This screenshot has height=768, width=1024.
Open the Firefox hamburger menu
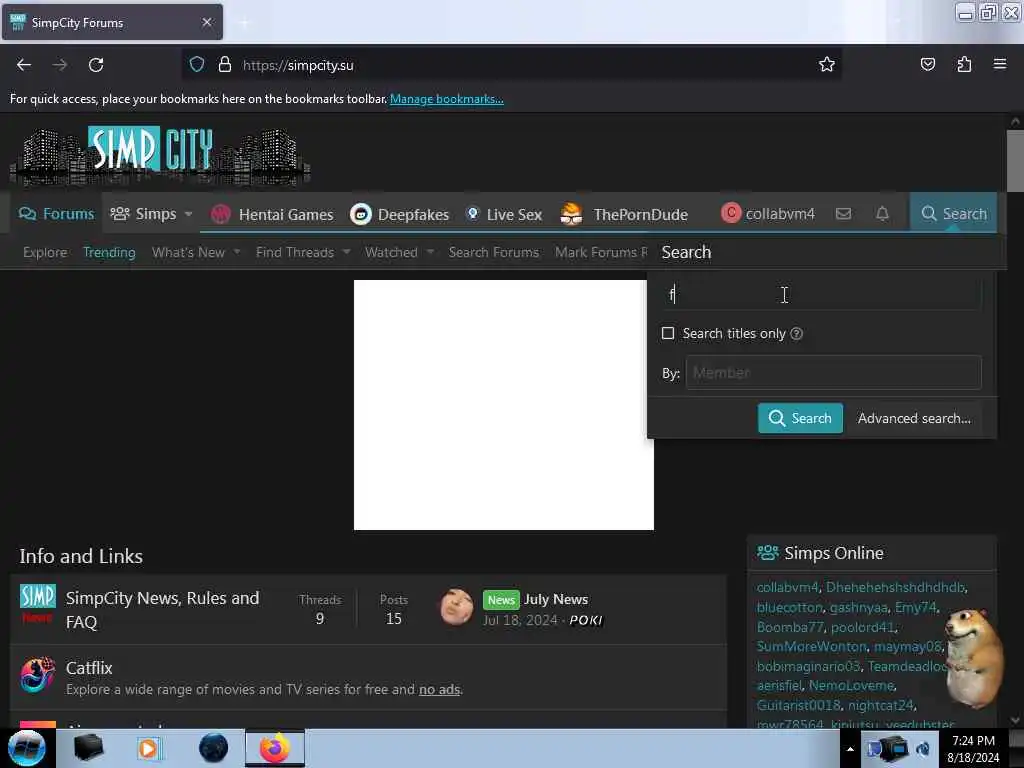pyautogui.click(x=1000, y=64)
